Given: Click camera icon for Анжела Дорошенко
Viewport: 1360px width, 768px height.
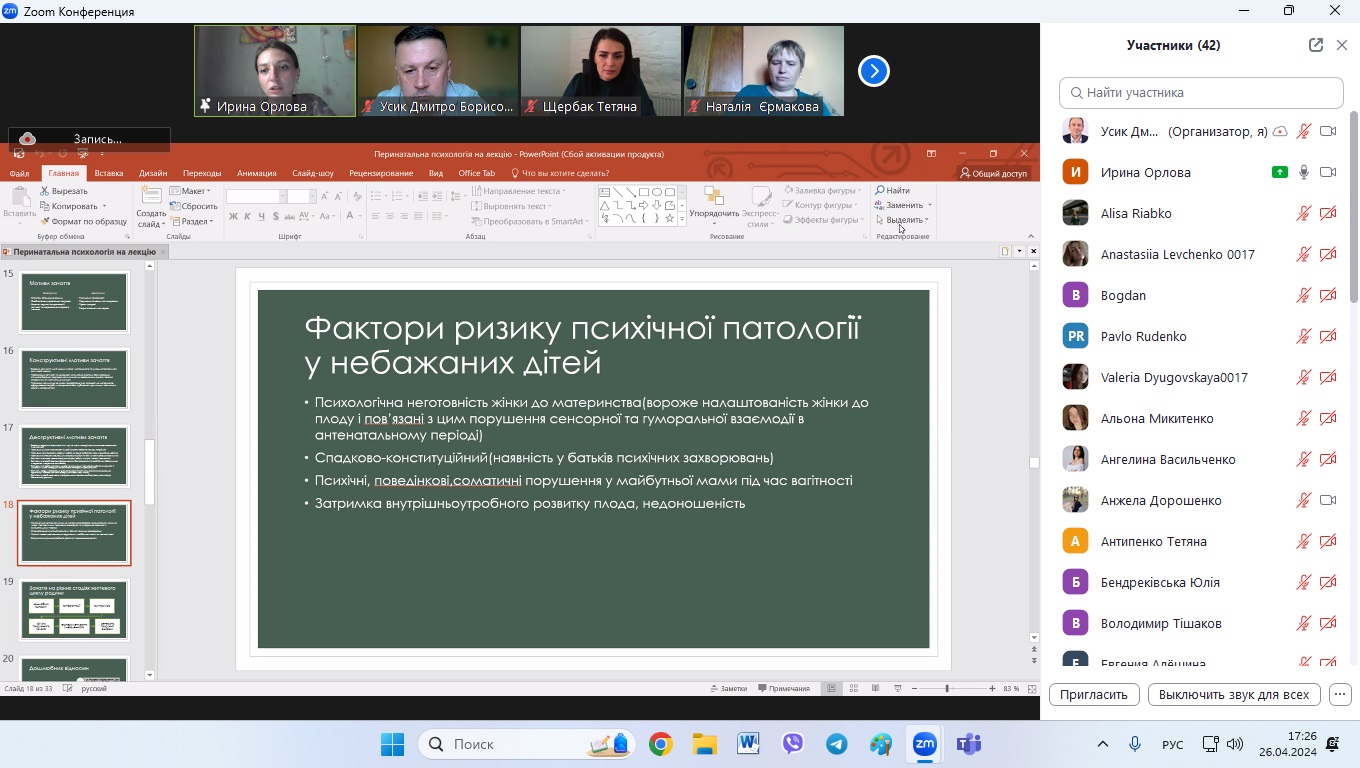Looking at the screenshot, I should (1328, 500).
